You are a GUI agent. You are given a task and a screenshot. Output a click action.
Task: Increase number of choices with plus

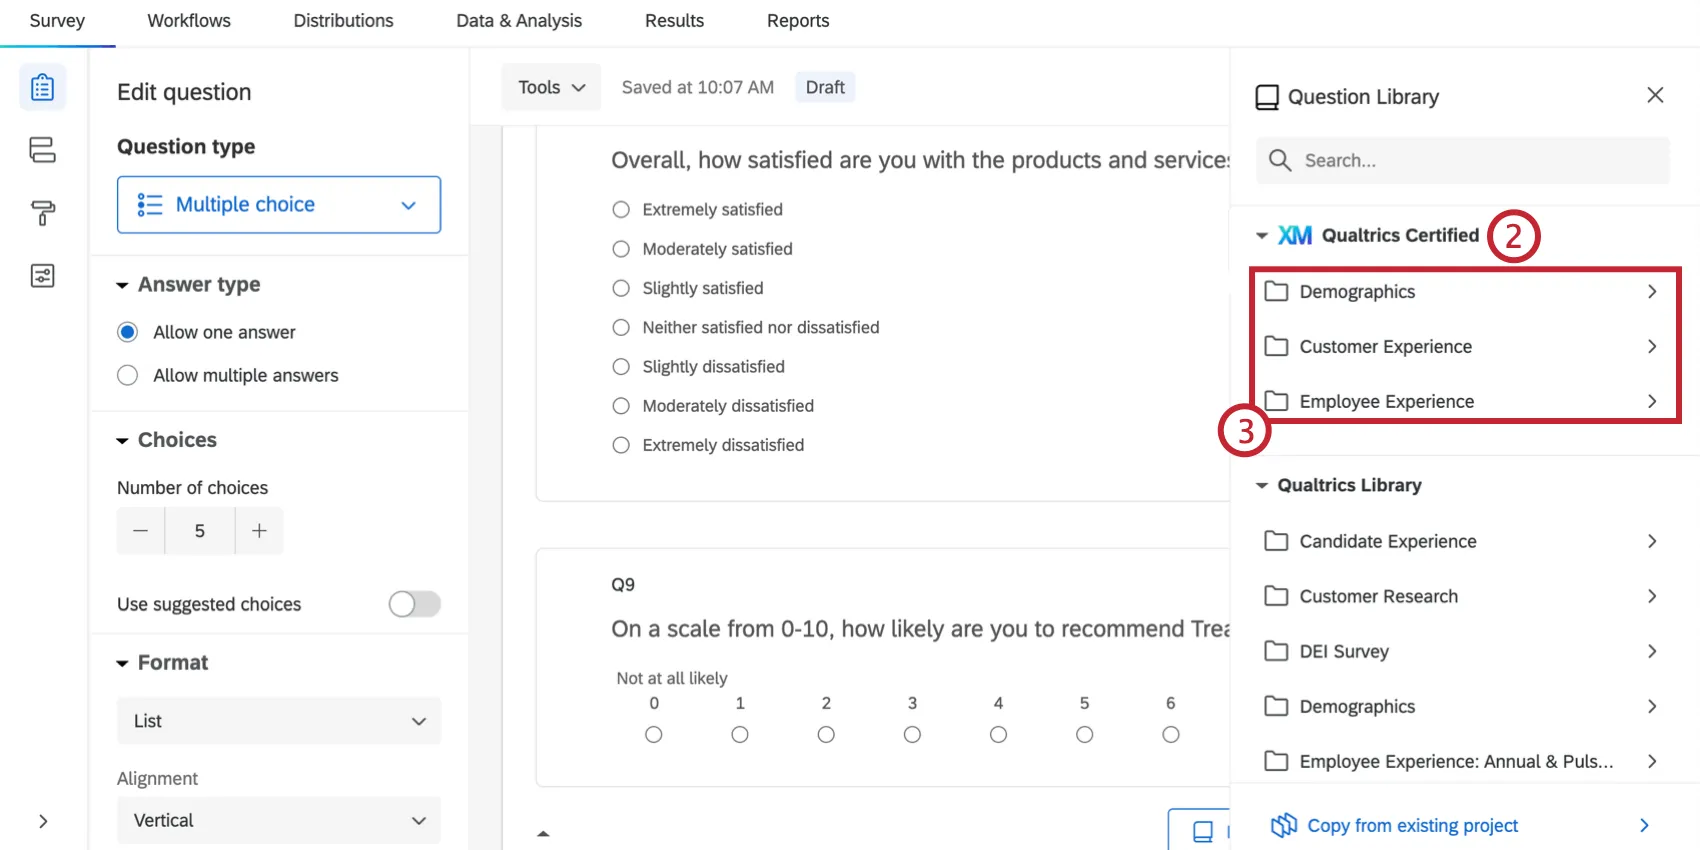tap(259, 531)
